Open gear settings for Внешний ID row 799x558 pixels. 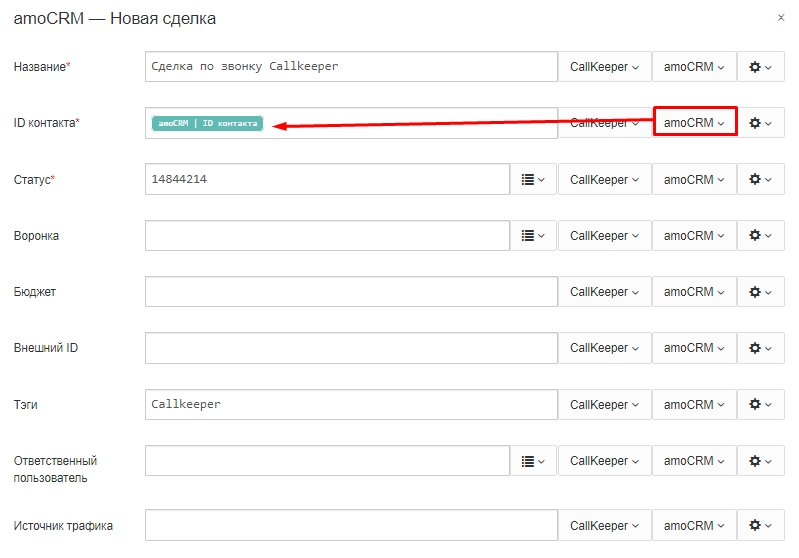pyautogui.click(x=760, y=348)
